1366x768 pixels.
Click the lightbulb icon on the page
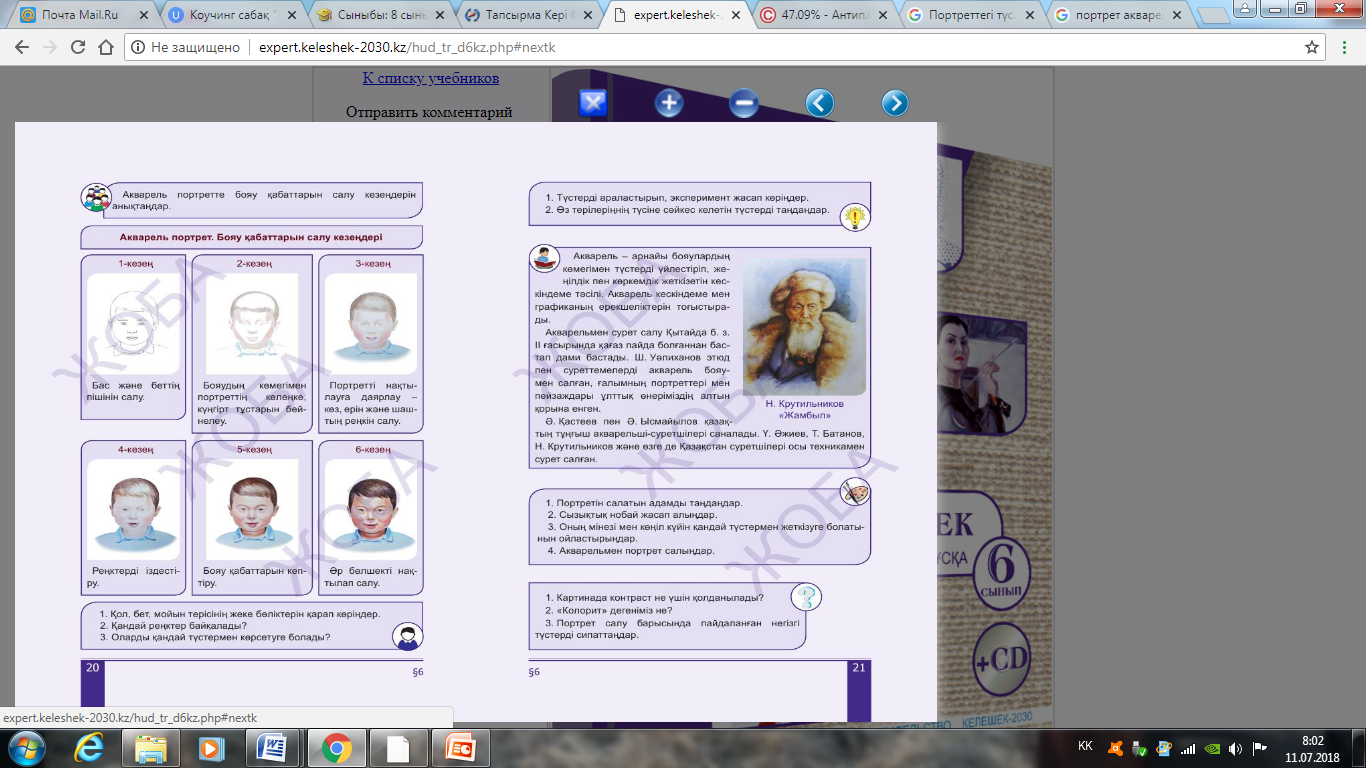click(855, 216)
